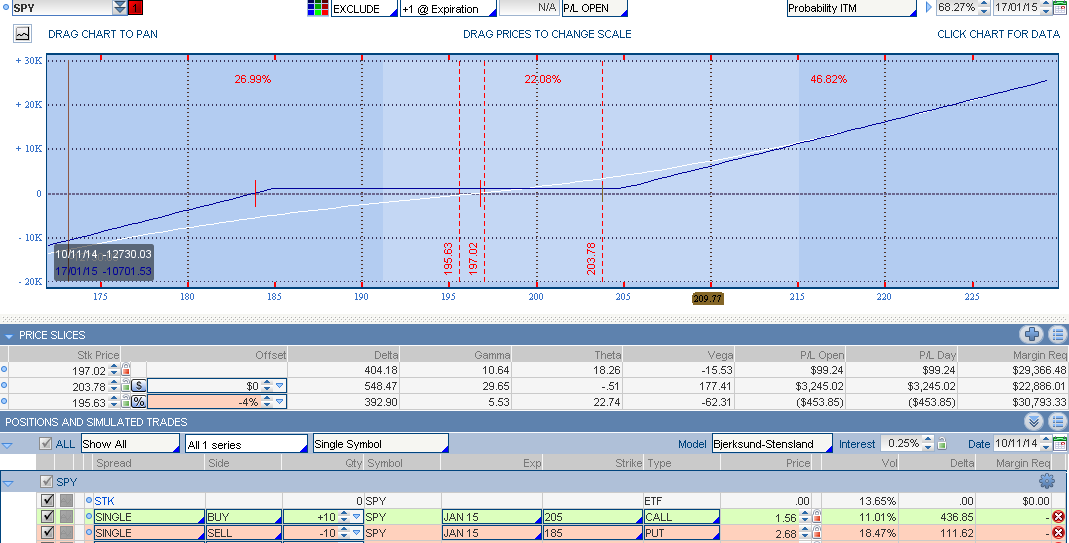Open the Probability ITM dropdown
The width and height of the screenshot is (1069, 543).
click(851, 9)
